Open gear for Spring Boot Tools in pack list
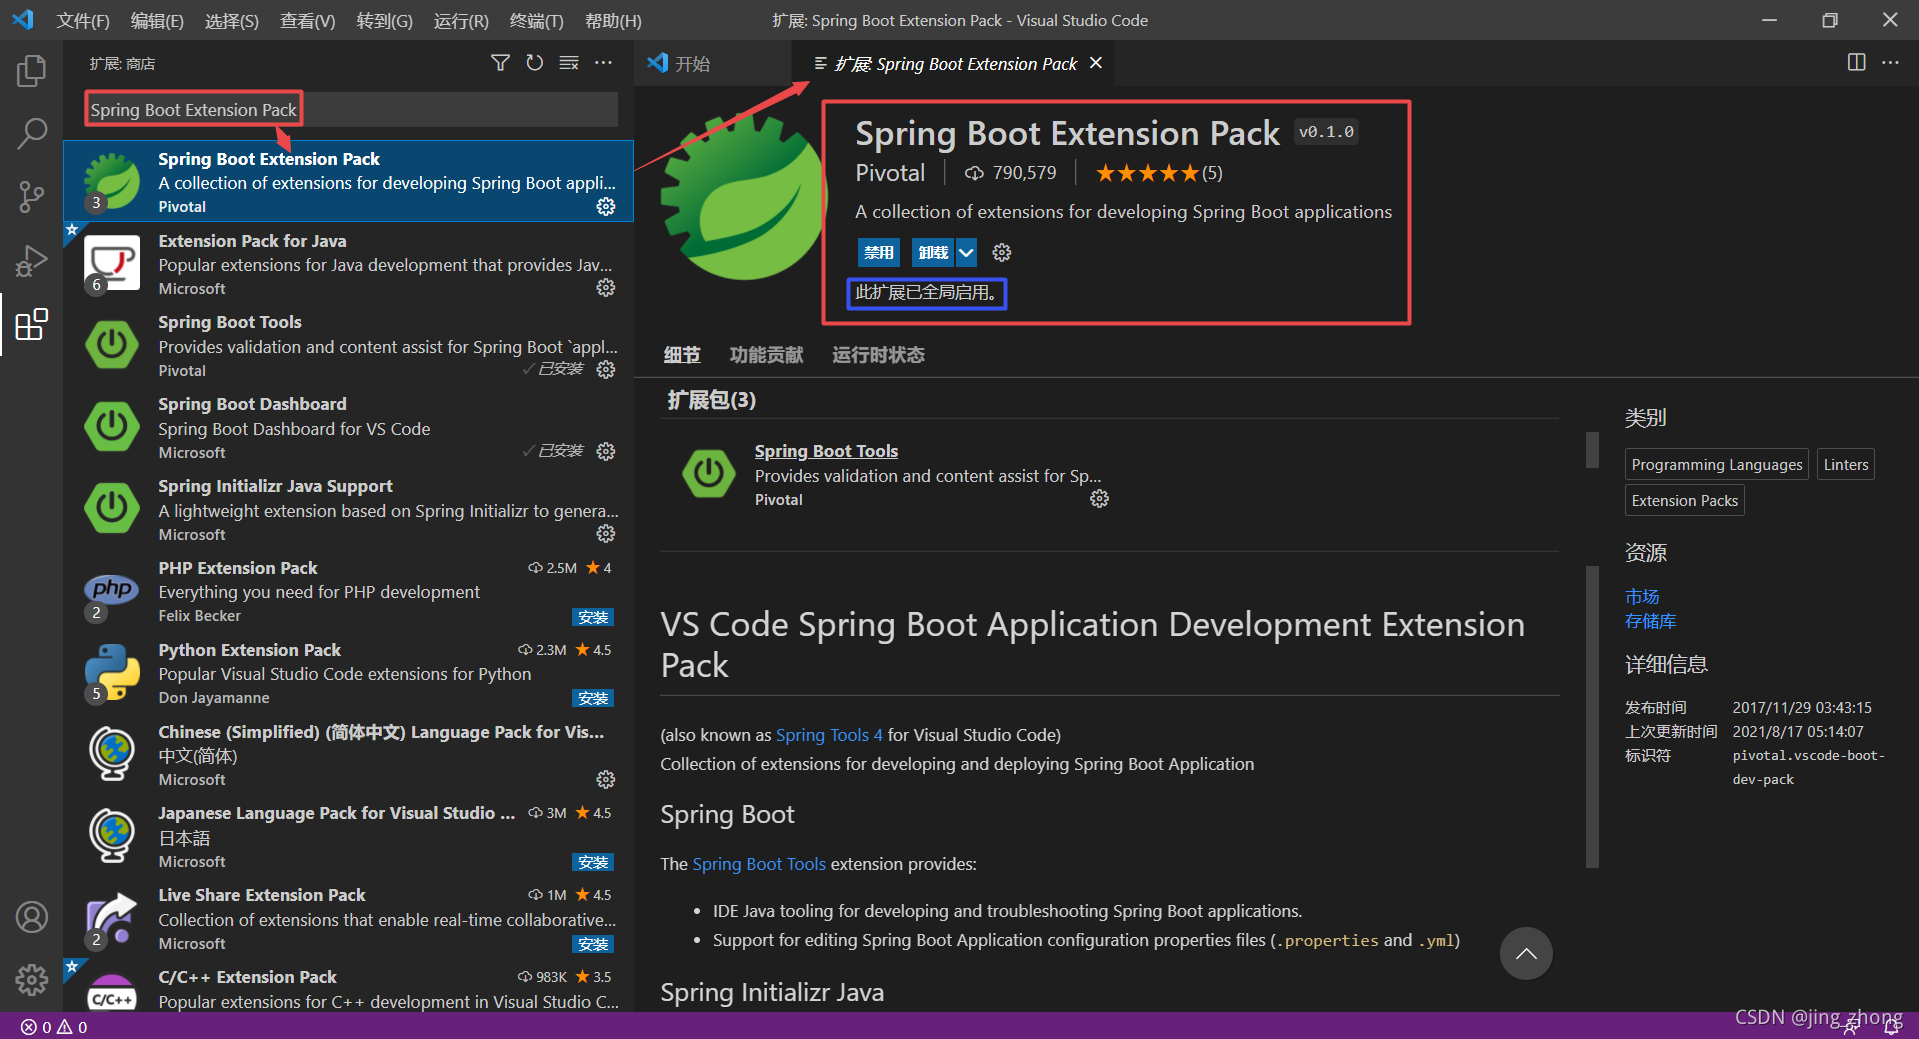Viewport: 1919px width, 1039px height. (x=1100, y=499)
